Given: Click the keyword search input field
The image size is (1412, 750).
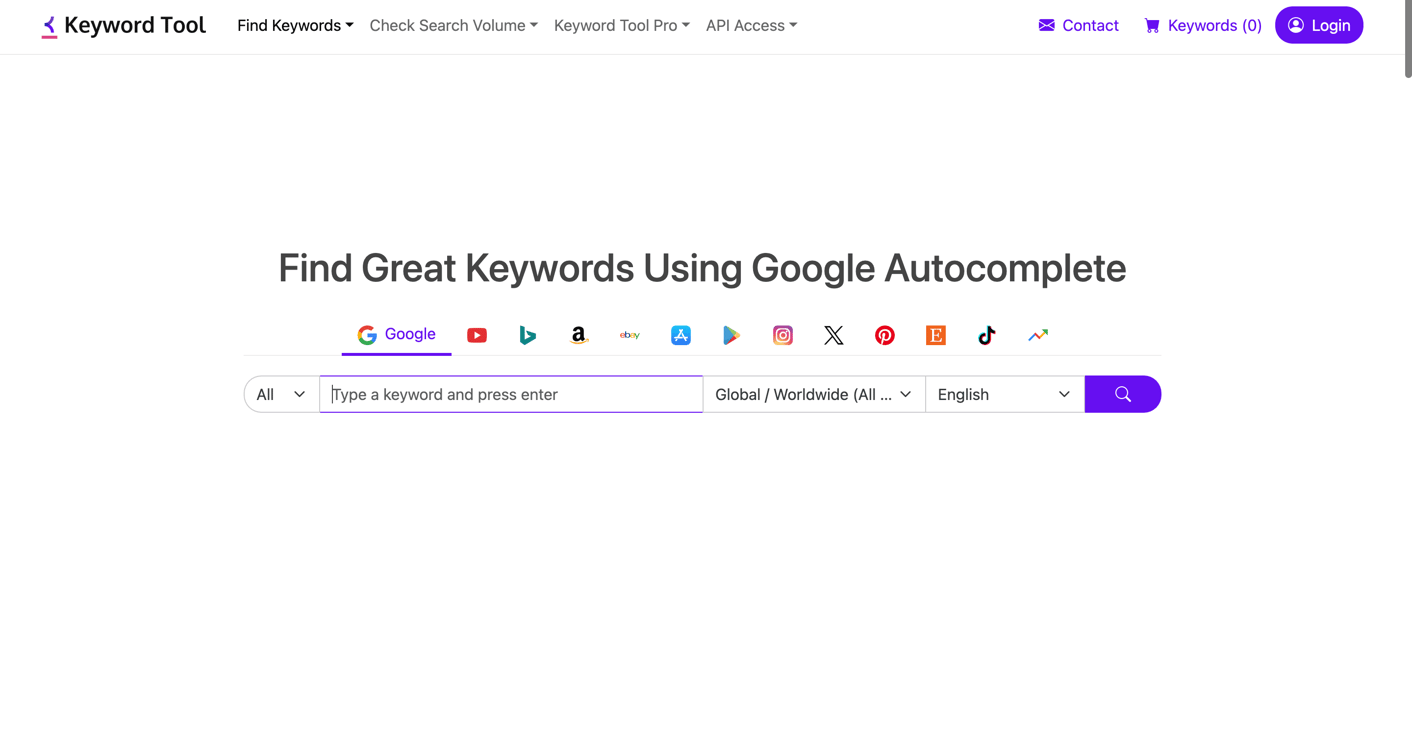Looking at the screenshot, I should pos(510,394).
